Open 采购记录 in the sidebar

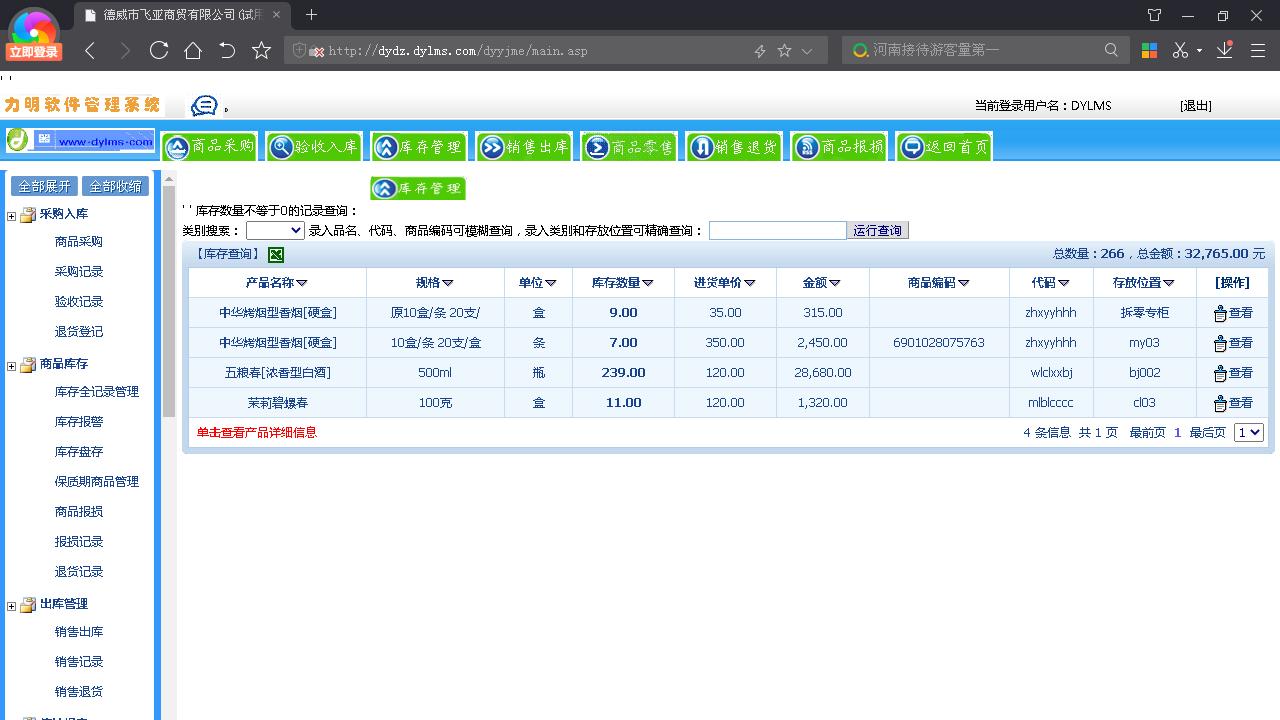[x=79, y=272]
